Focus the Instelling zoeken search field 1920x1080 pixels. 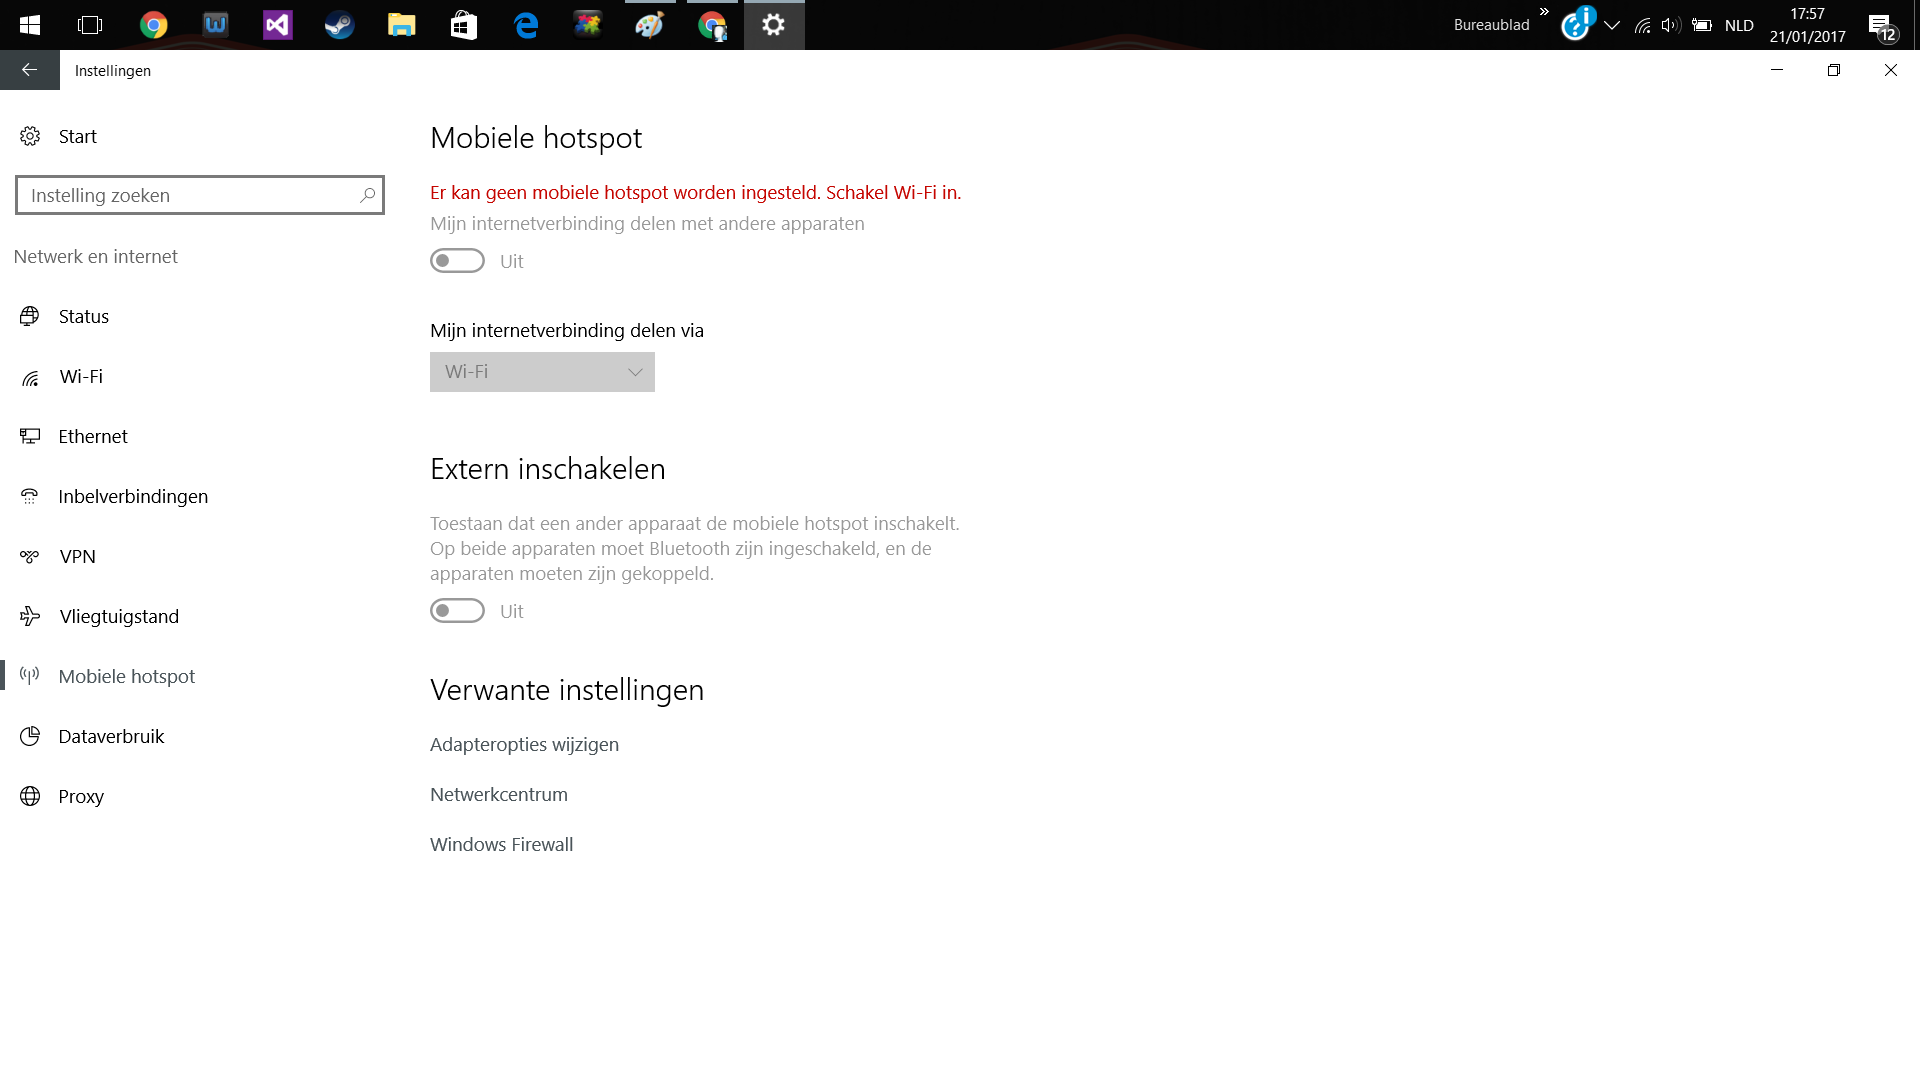tap(200, 195)
